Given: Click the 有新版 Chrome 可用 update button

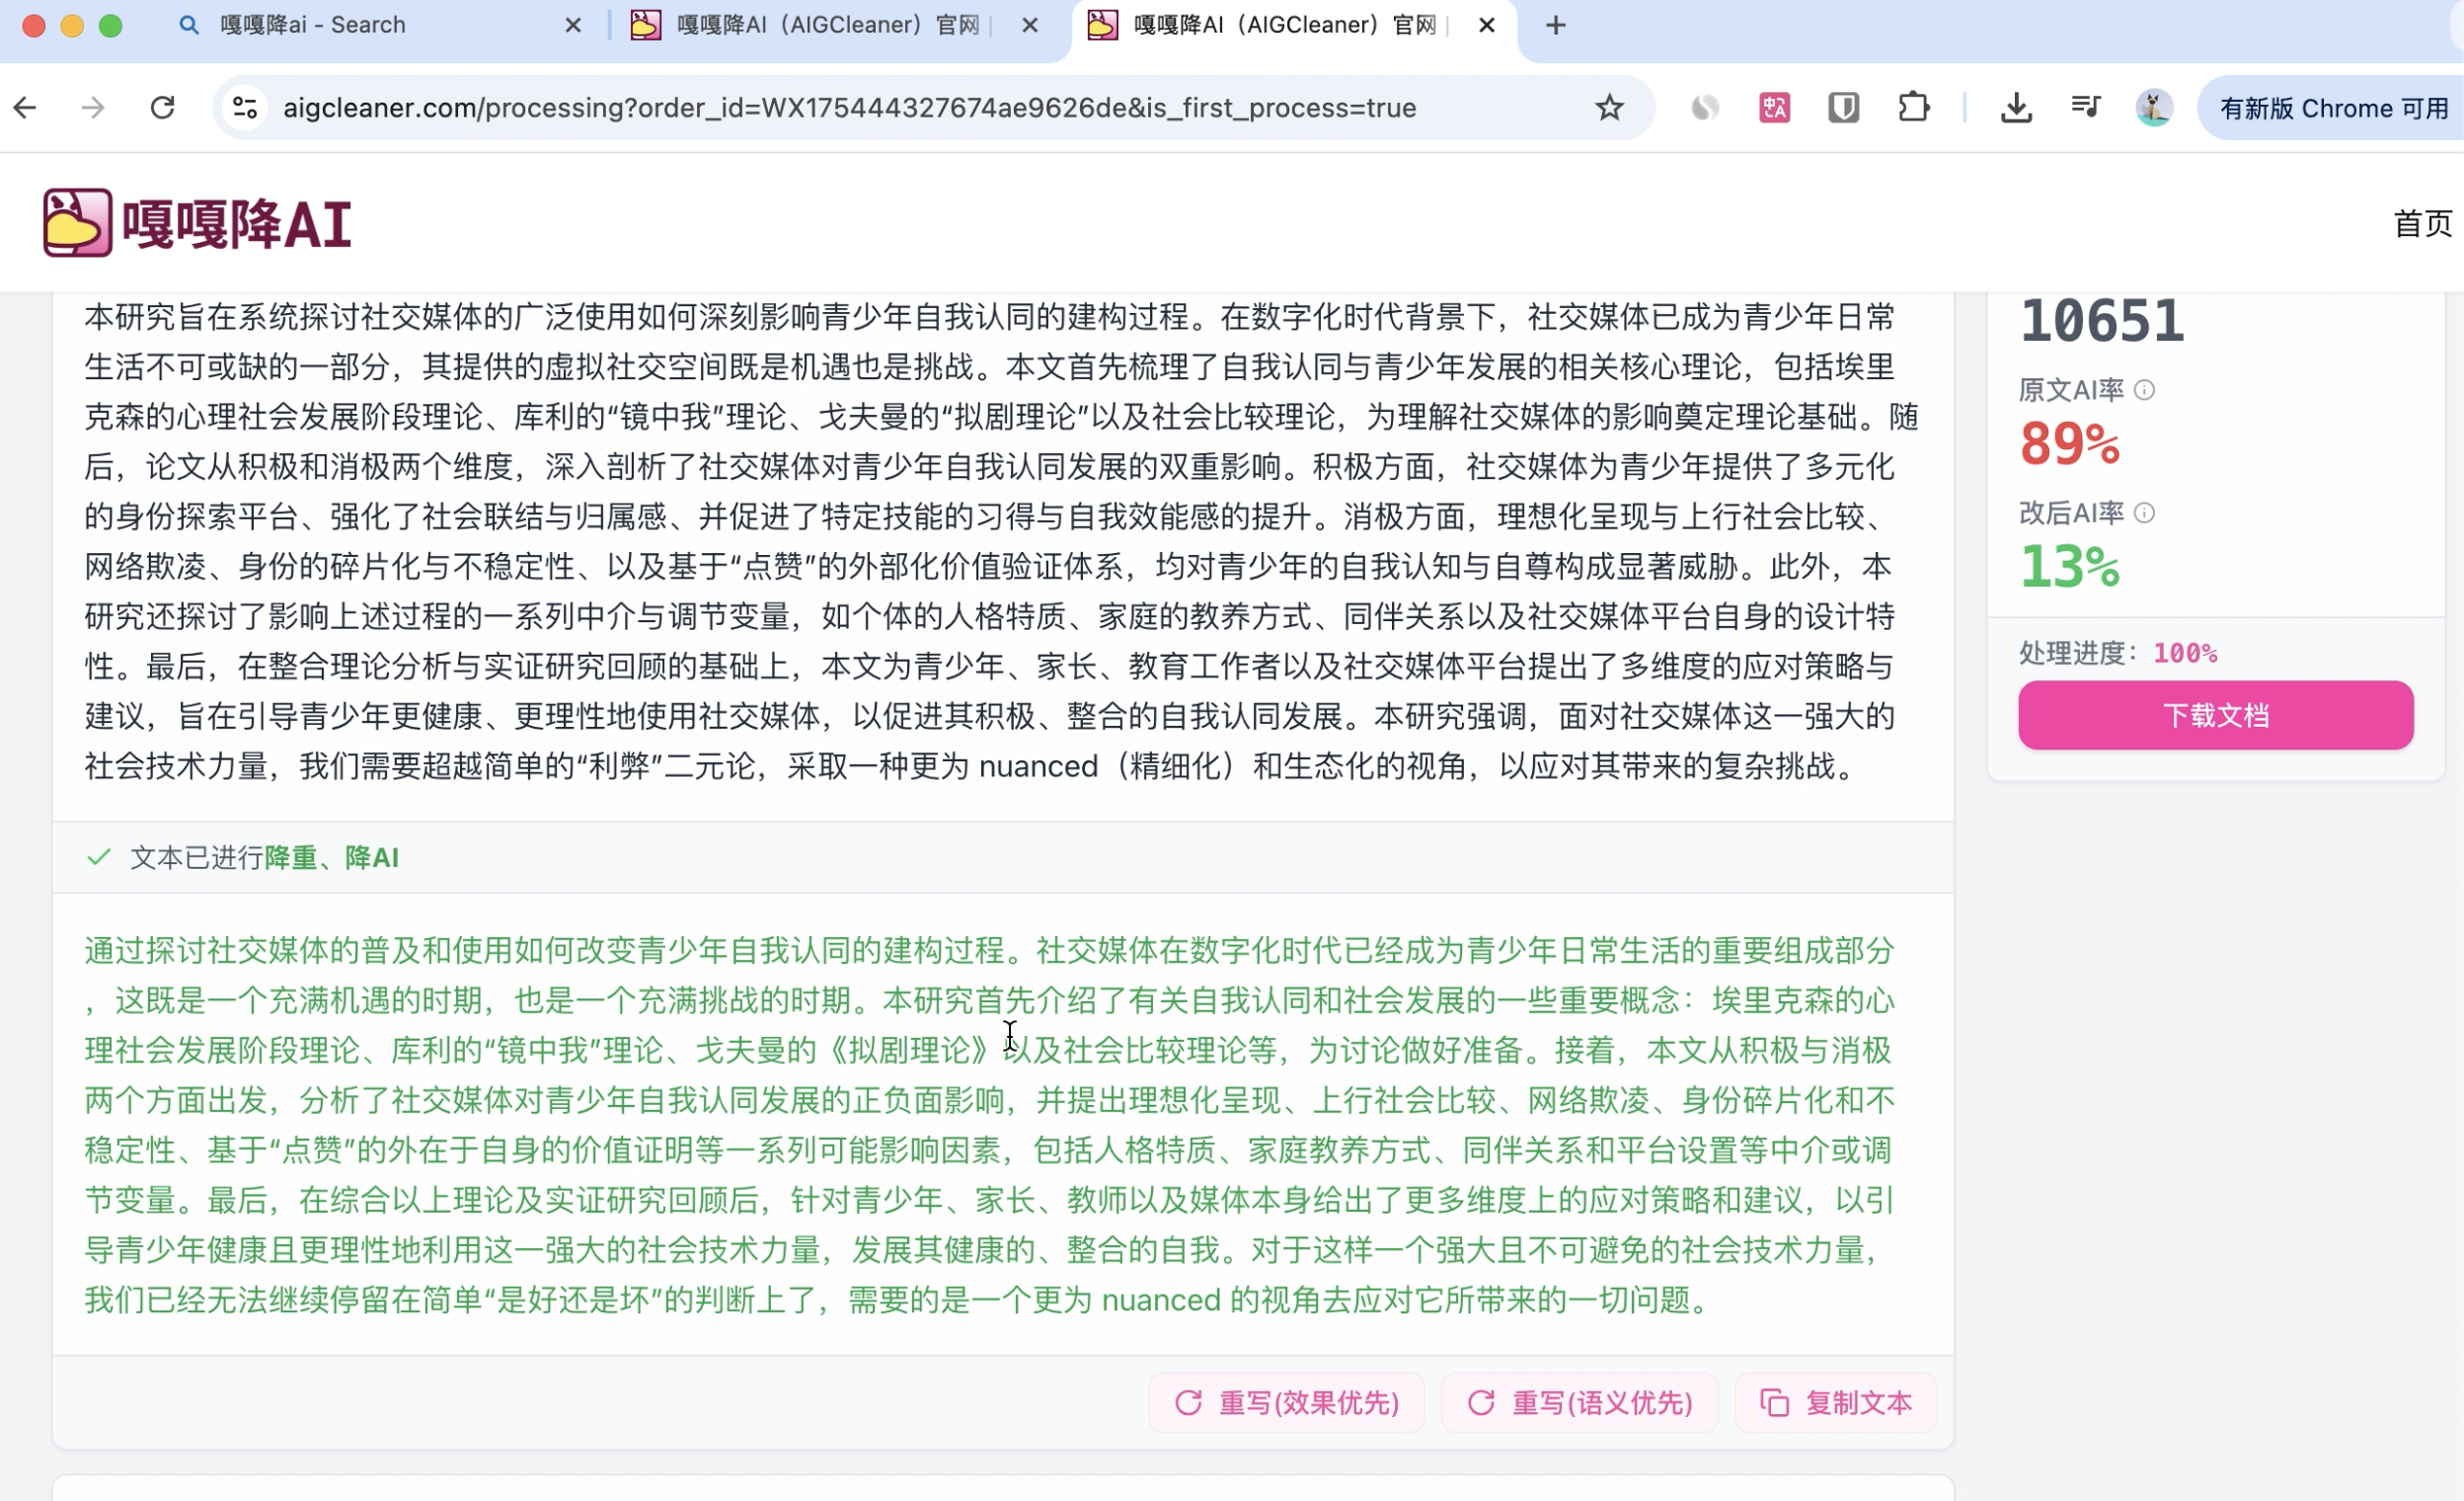Looking at the screenshot, I should click(x=2333, y=108).
